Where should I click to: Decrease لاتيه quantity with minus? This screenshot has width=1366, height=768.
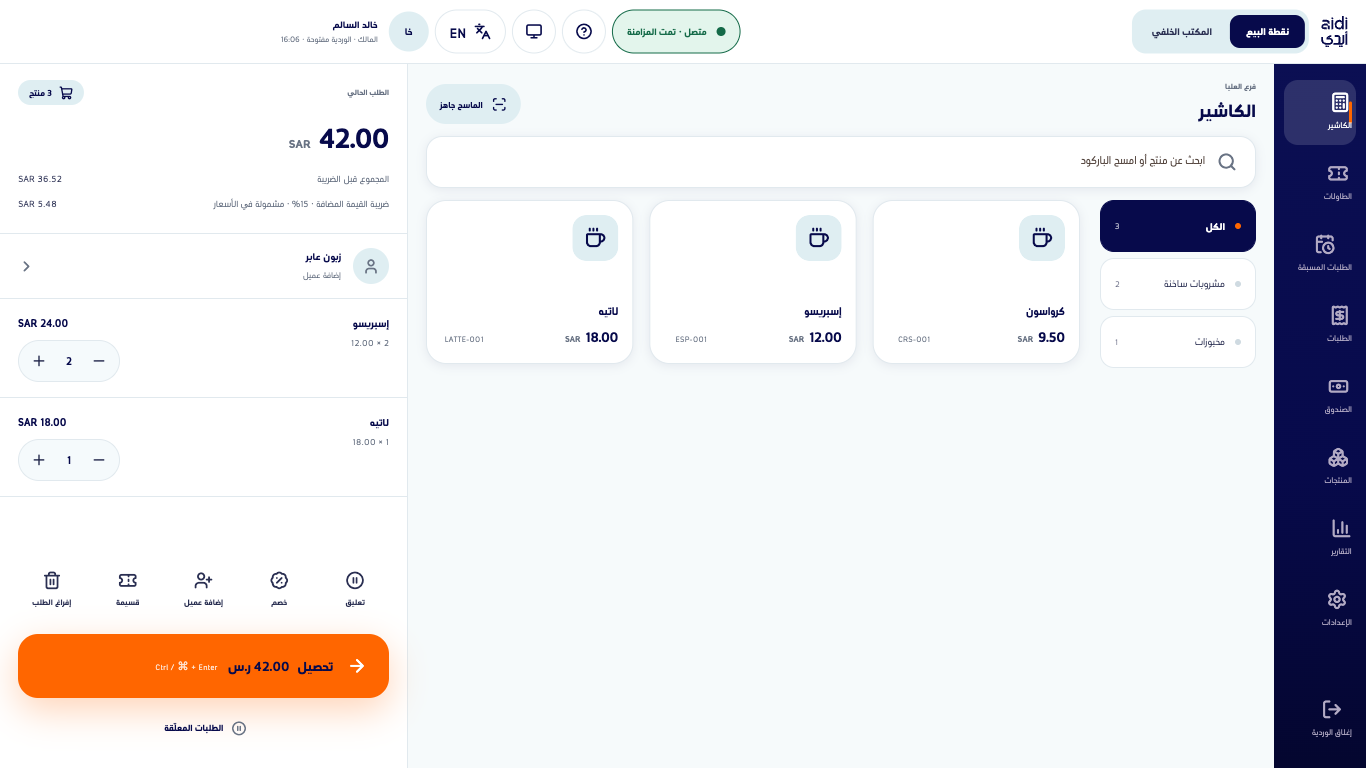click(99, 460)
